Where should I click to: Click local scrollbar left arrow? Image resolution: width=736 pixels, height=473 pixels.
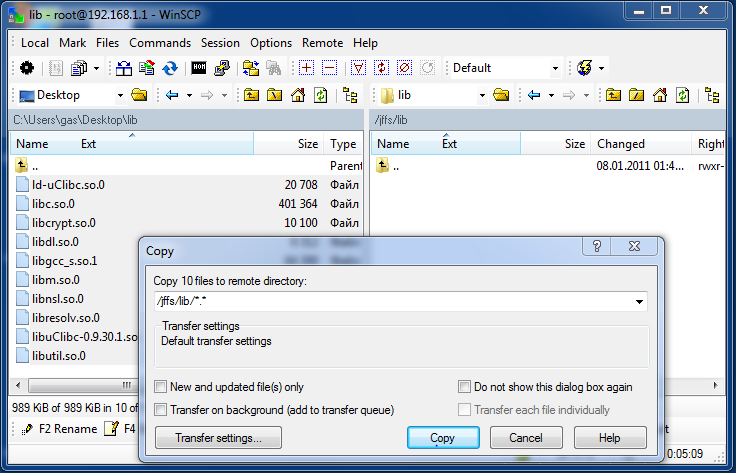[18, 386]
